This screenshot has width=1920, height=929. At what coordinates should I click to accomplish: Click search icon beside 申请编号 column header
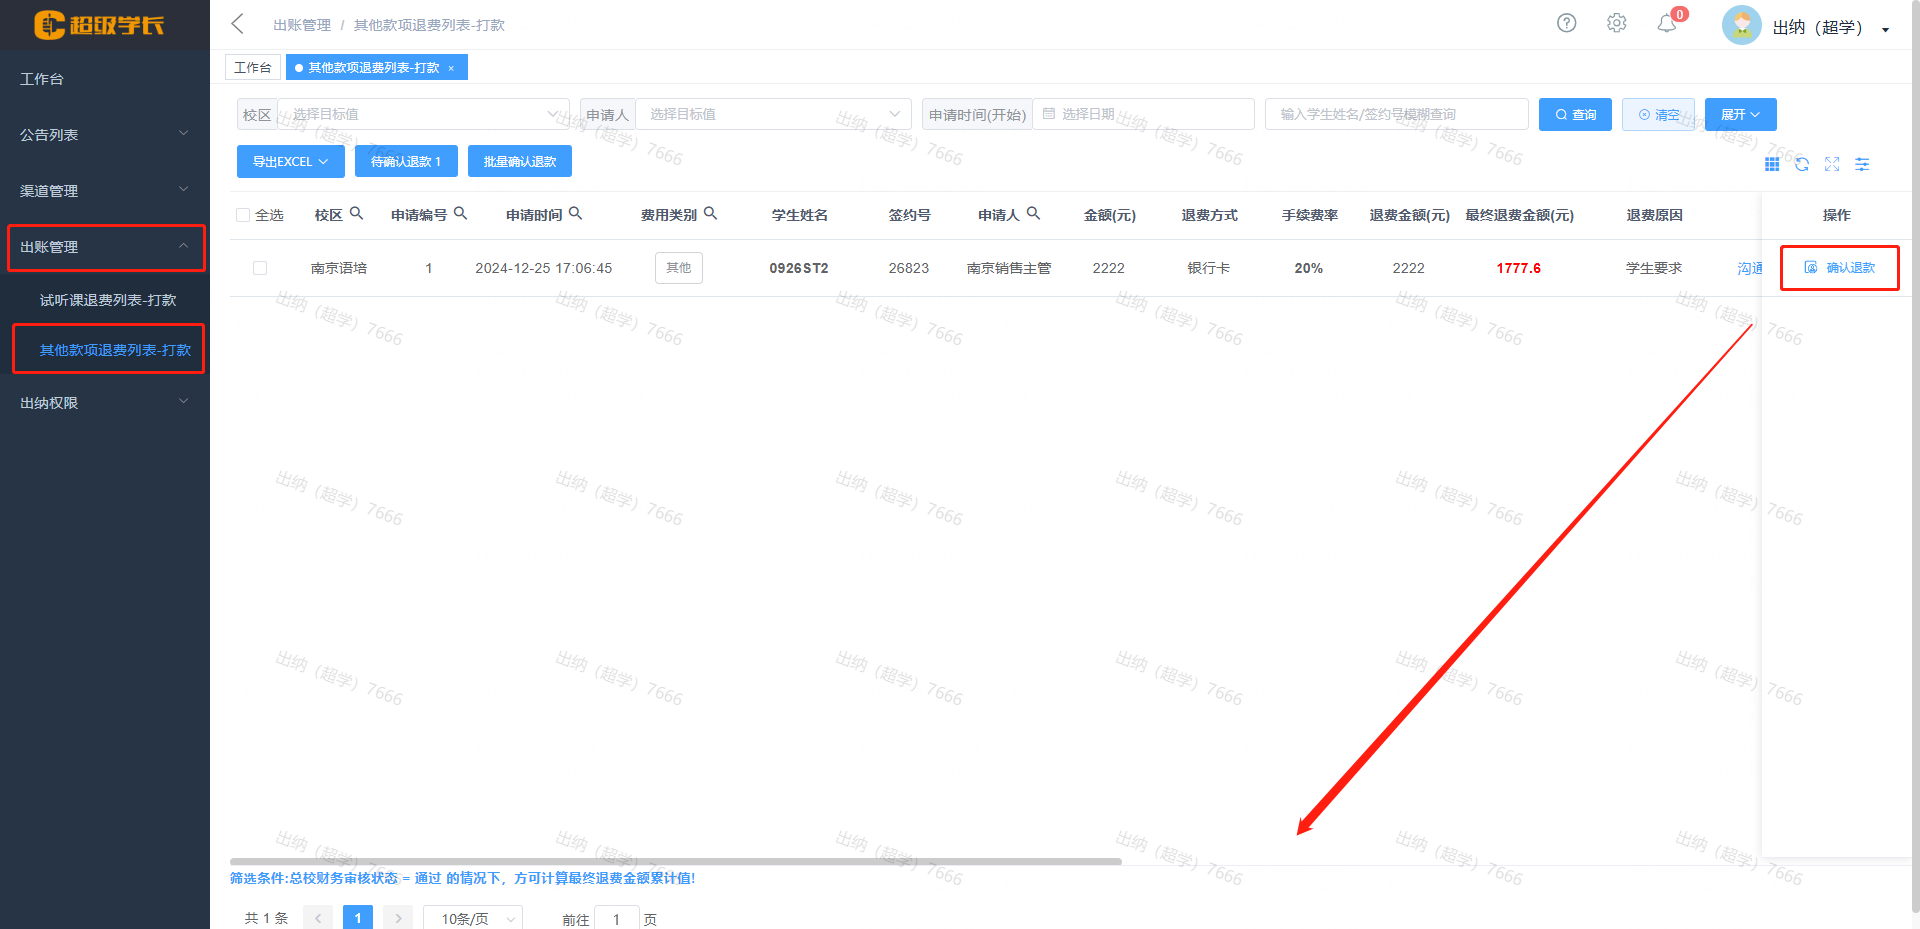[461, 214]
